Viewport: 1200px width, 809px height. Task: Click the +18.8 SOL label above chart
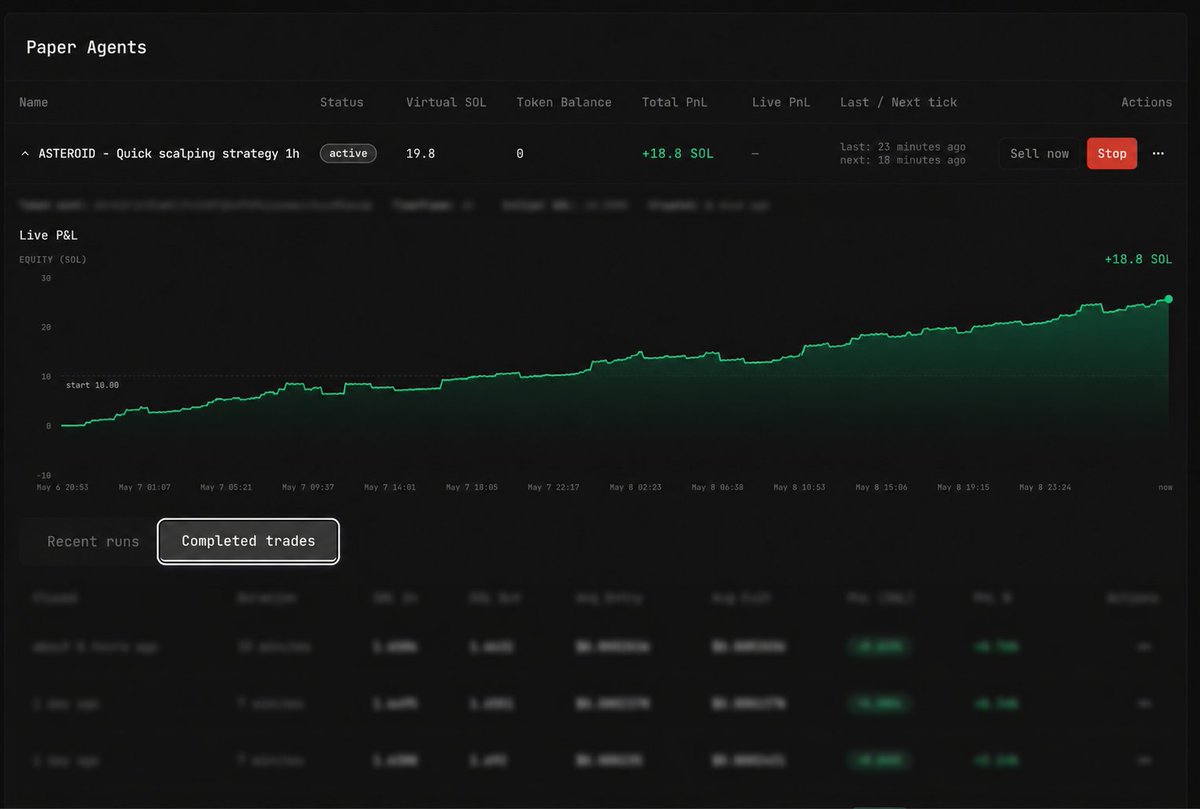[1138, 259]
